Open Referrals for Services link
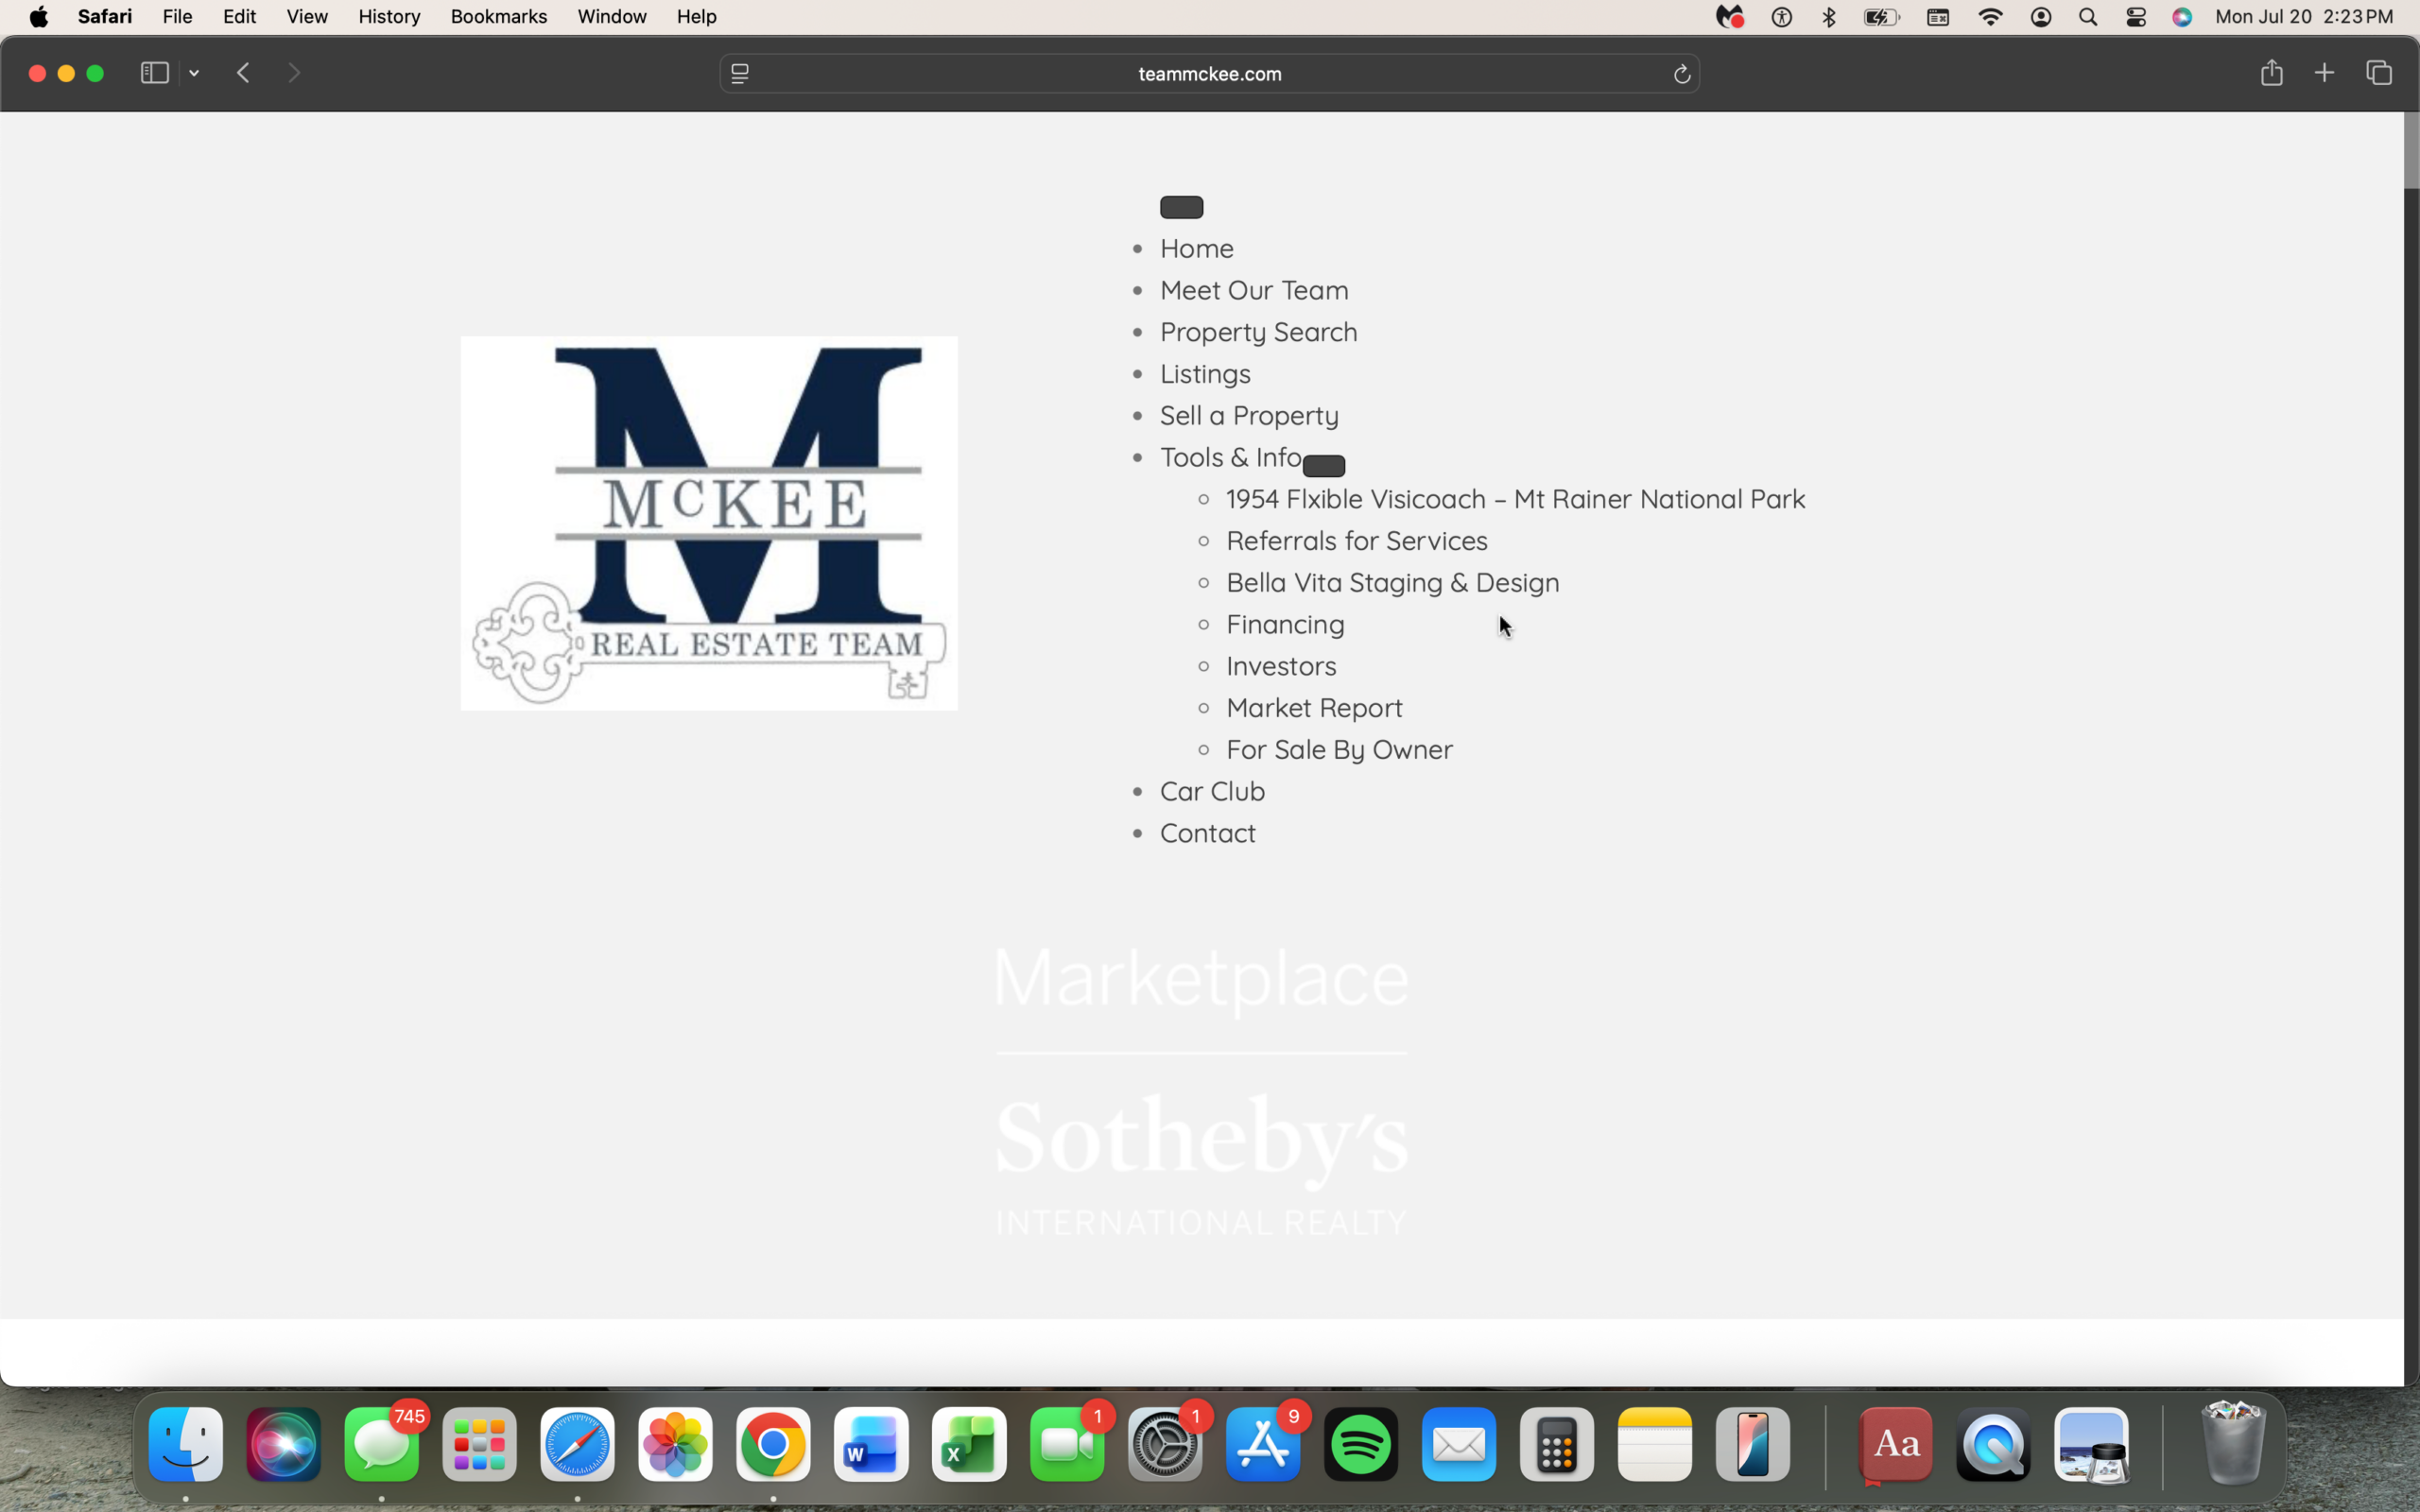This screenshot has height=1512, width=2420. tap(1357, 541)
